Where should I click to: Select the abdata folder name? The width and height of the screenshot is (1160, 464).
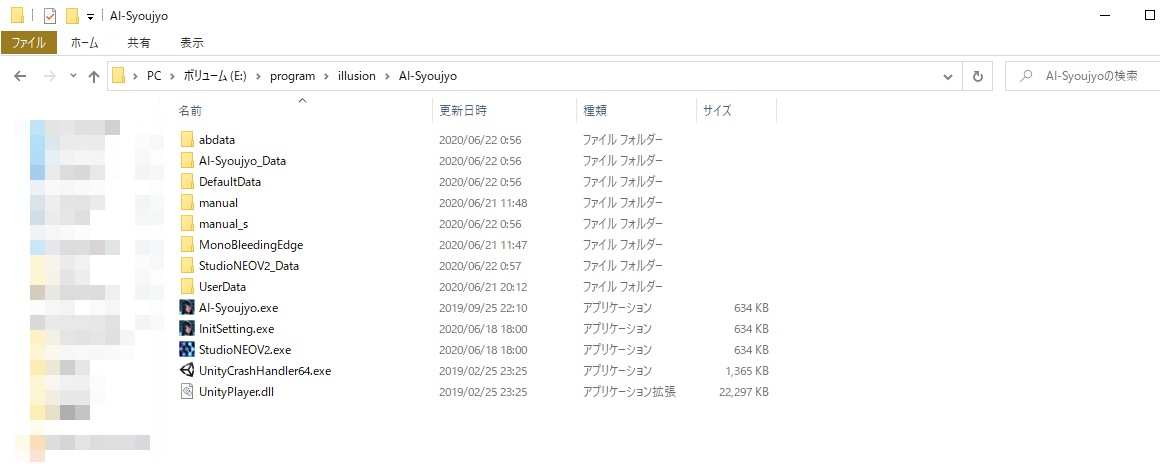(x=217, y=139)
